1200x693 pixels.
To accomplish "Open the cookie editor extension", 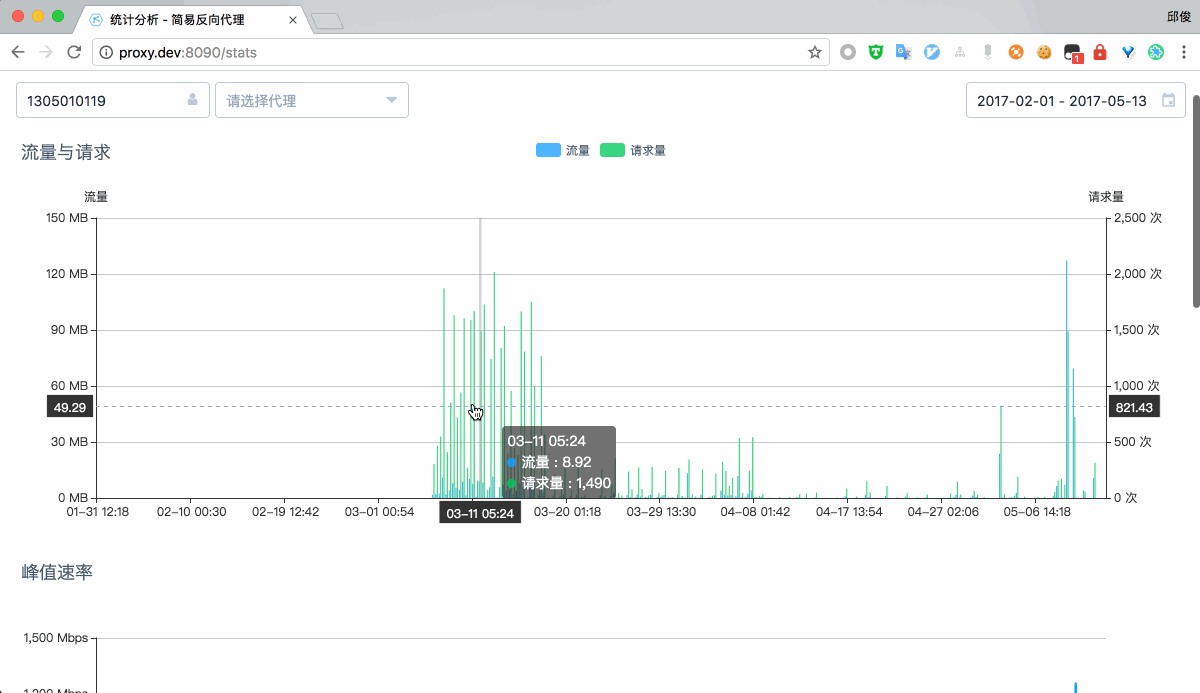I will 1044,52.
